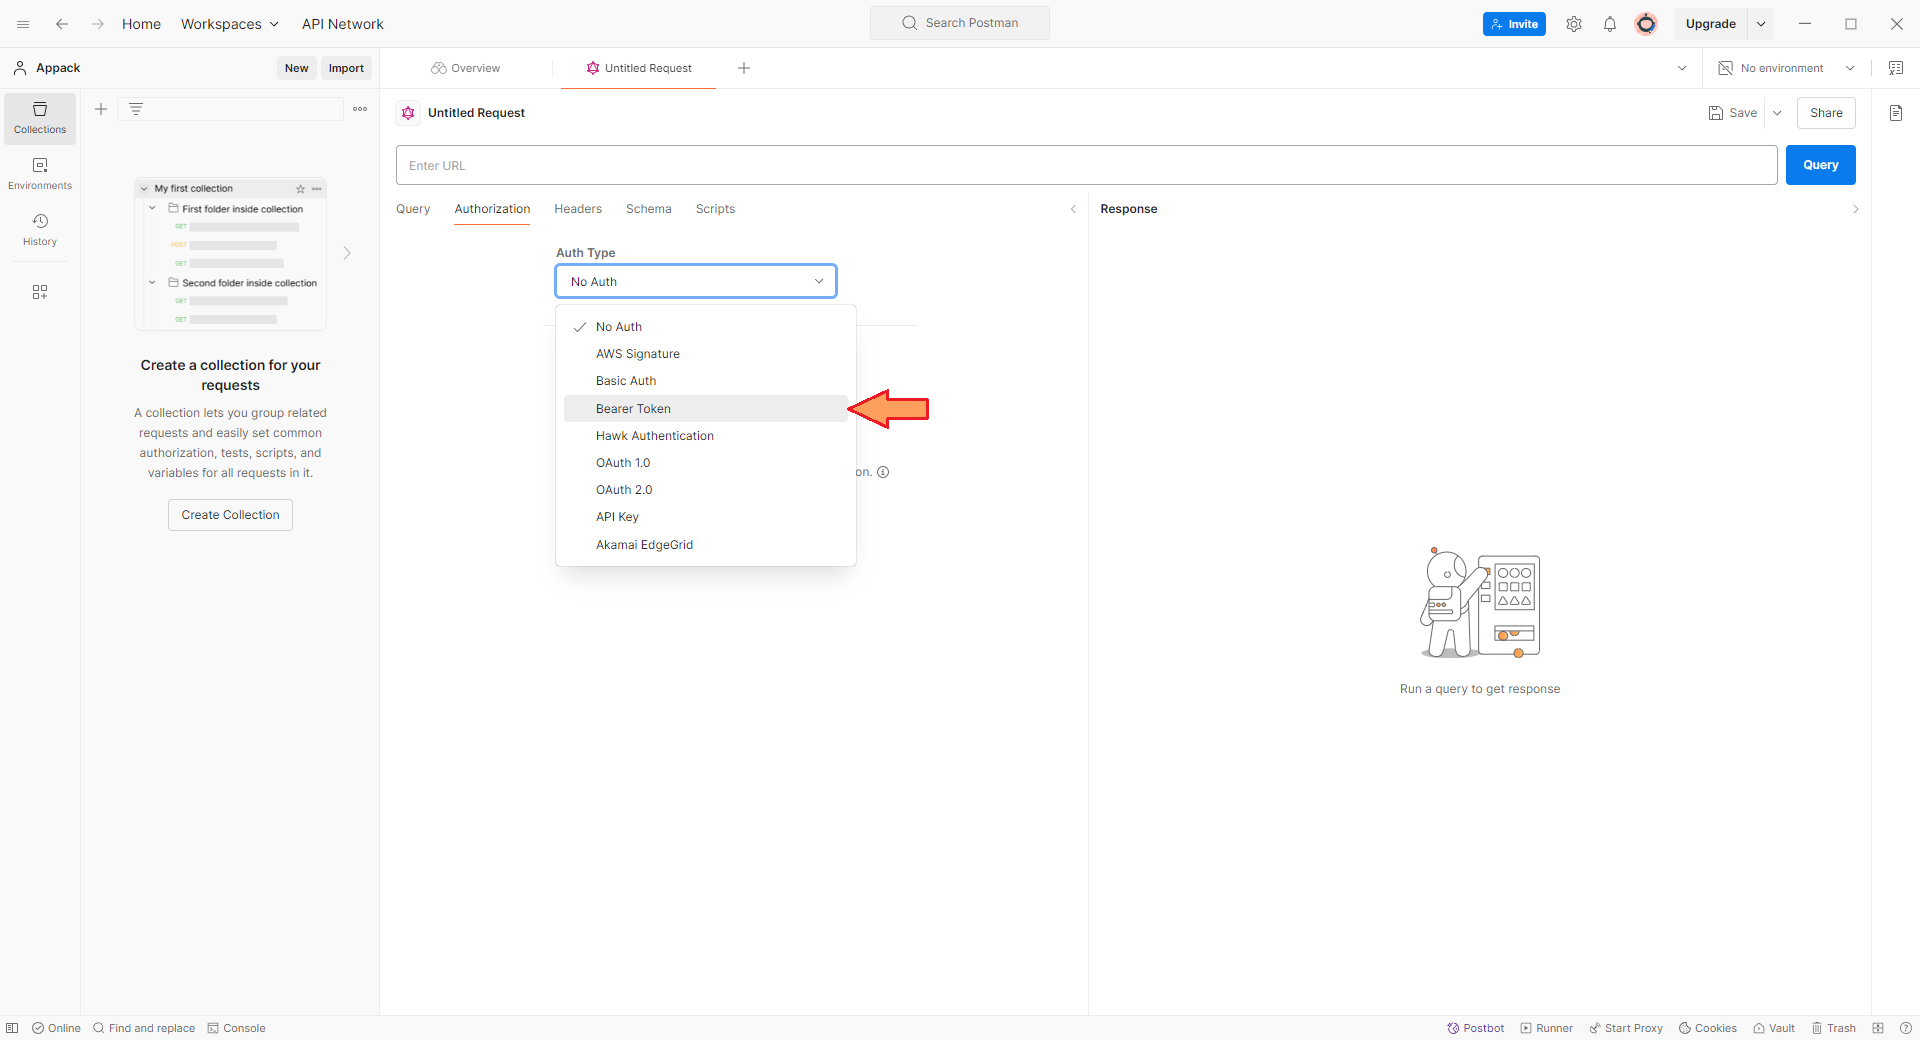Choose OAuth 2.0 option
Image resolution: width=1920 pixels, height=1040 pixels.
pyautogui.click(x=706, y=490)
